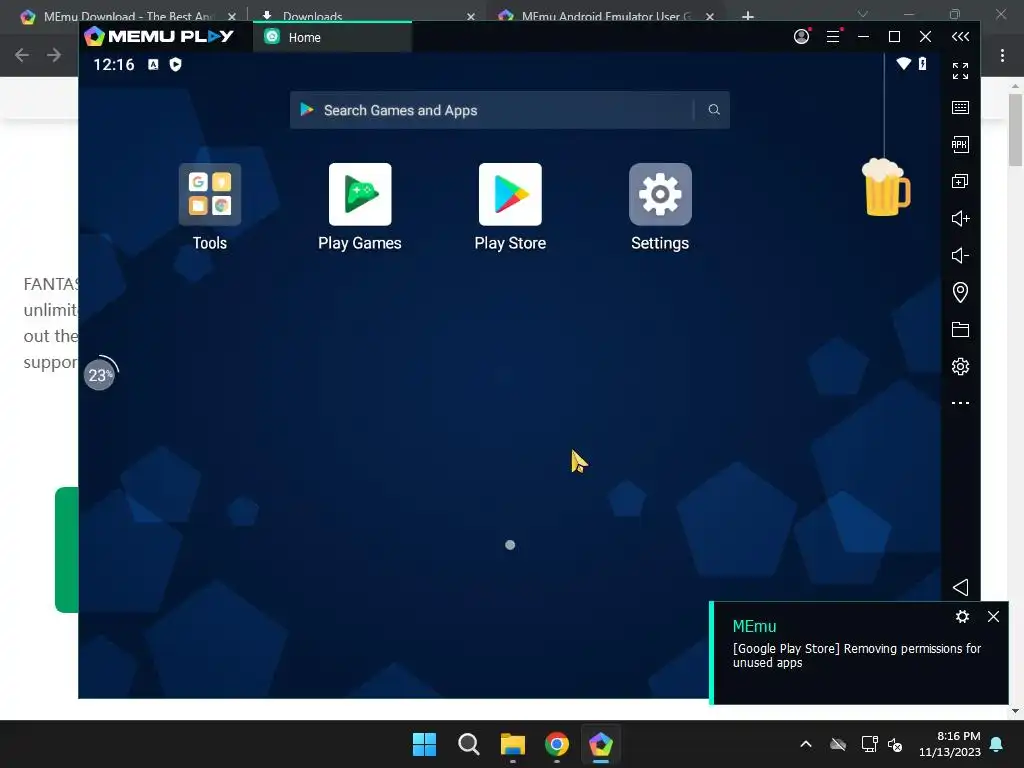The image size is (1024, 768).
Task: Open MEmu account profile icon
Action: click(x=802, y=37)
